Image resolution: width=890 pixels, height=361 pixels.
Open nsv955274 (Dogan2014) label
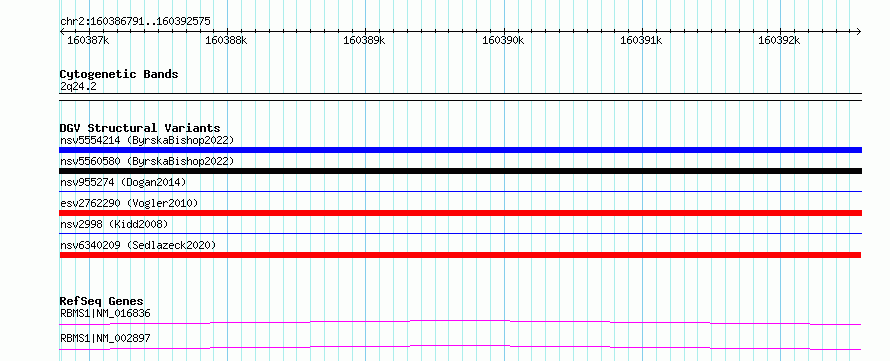123,182
